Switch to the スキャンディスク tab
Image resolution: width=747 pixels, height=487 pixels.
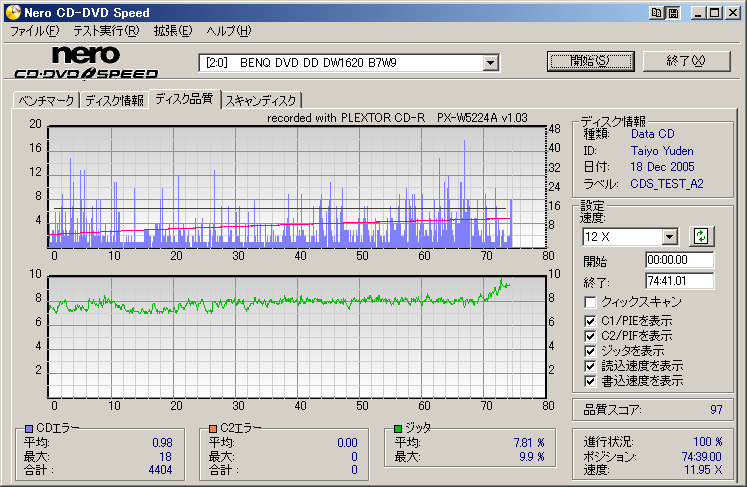[x=261, y=100]
